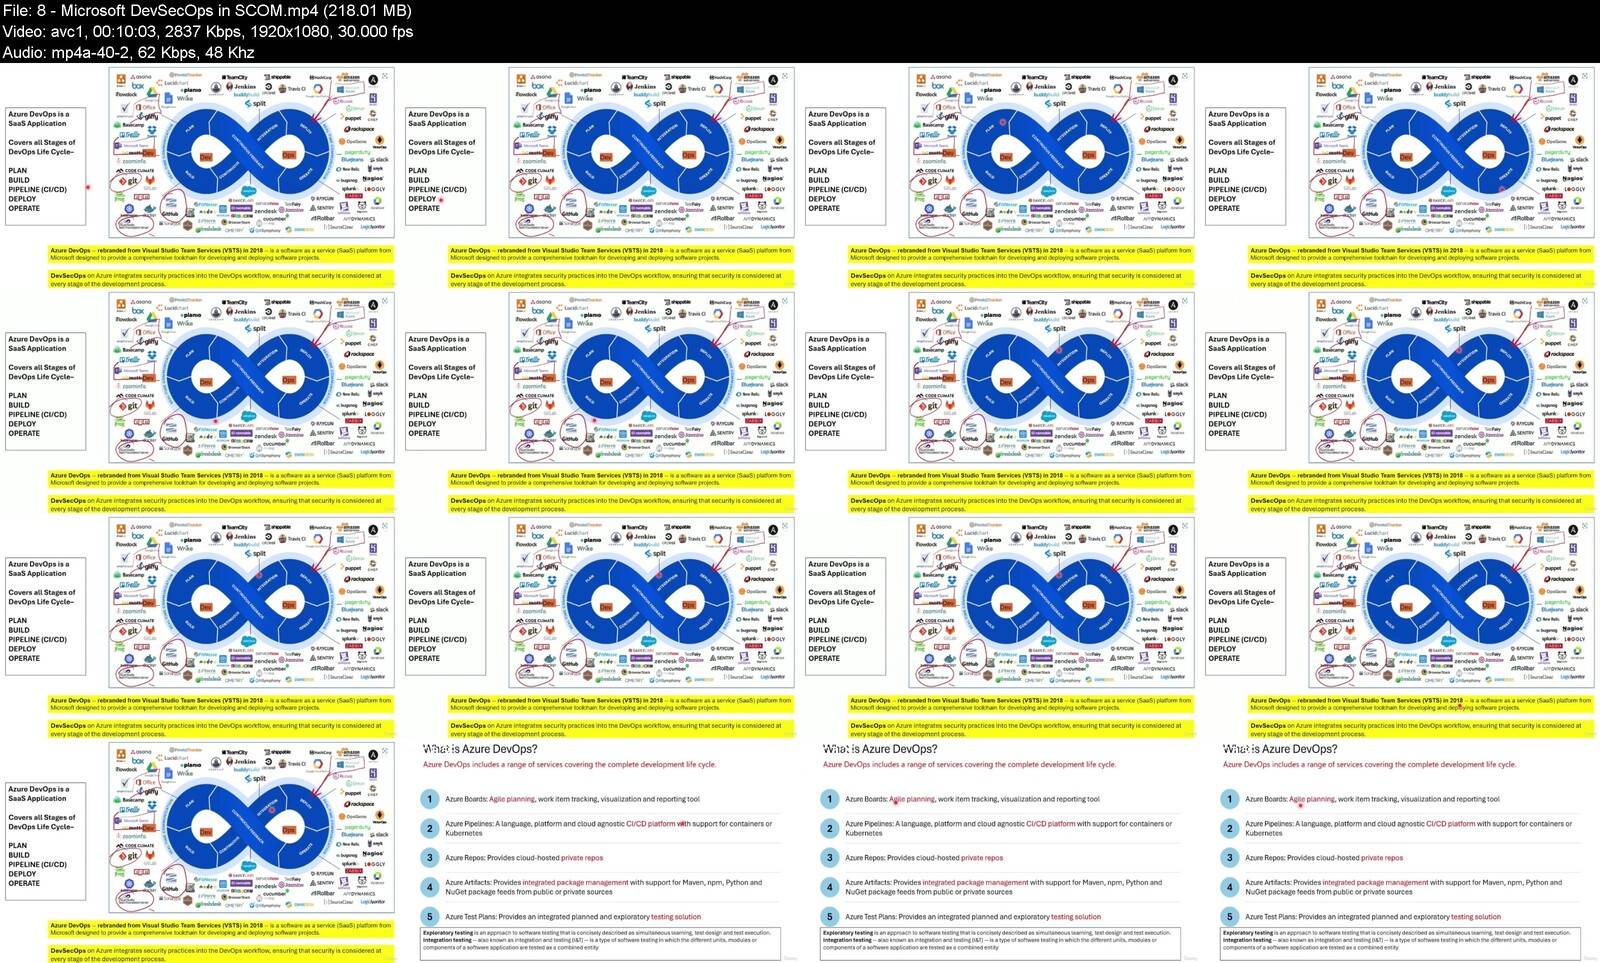Choose the fourth thumbnail in the third row
The image size is (1600, 963).
click(x=1400, y=628)
